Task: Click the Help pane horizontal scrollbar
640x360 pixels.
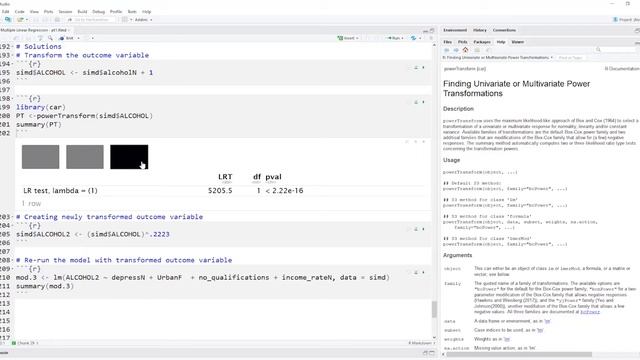Action: point(518,354)
